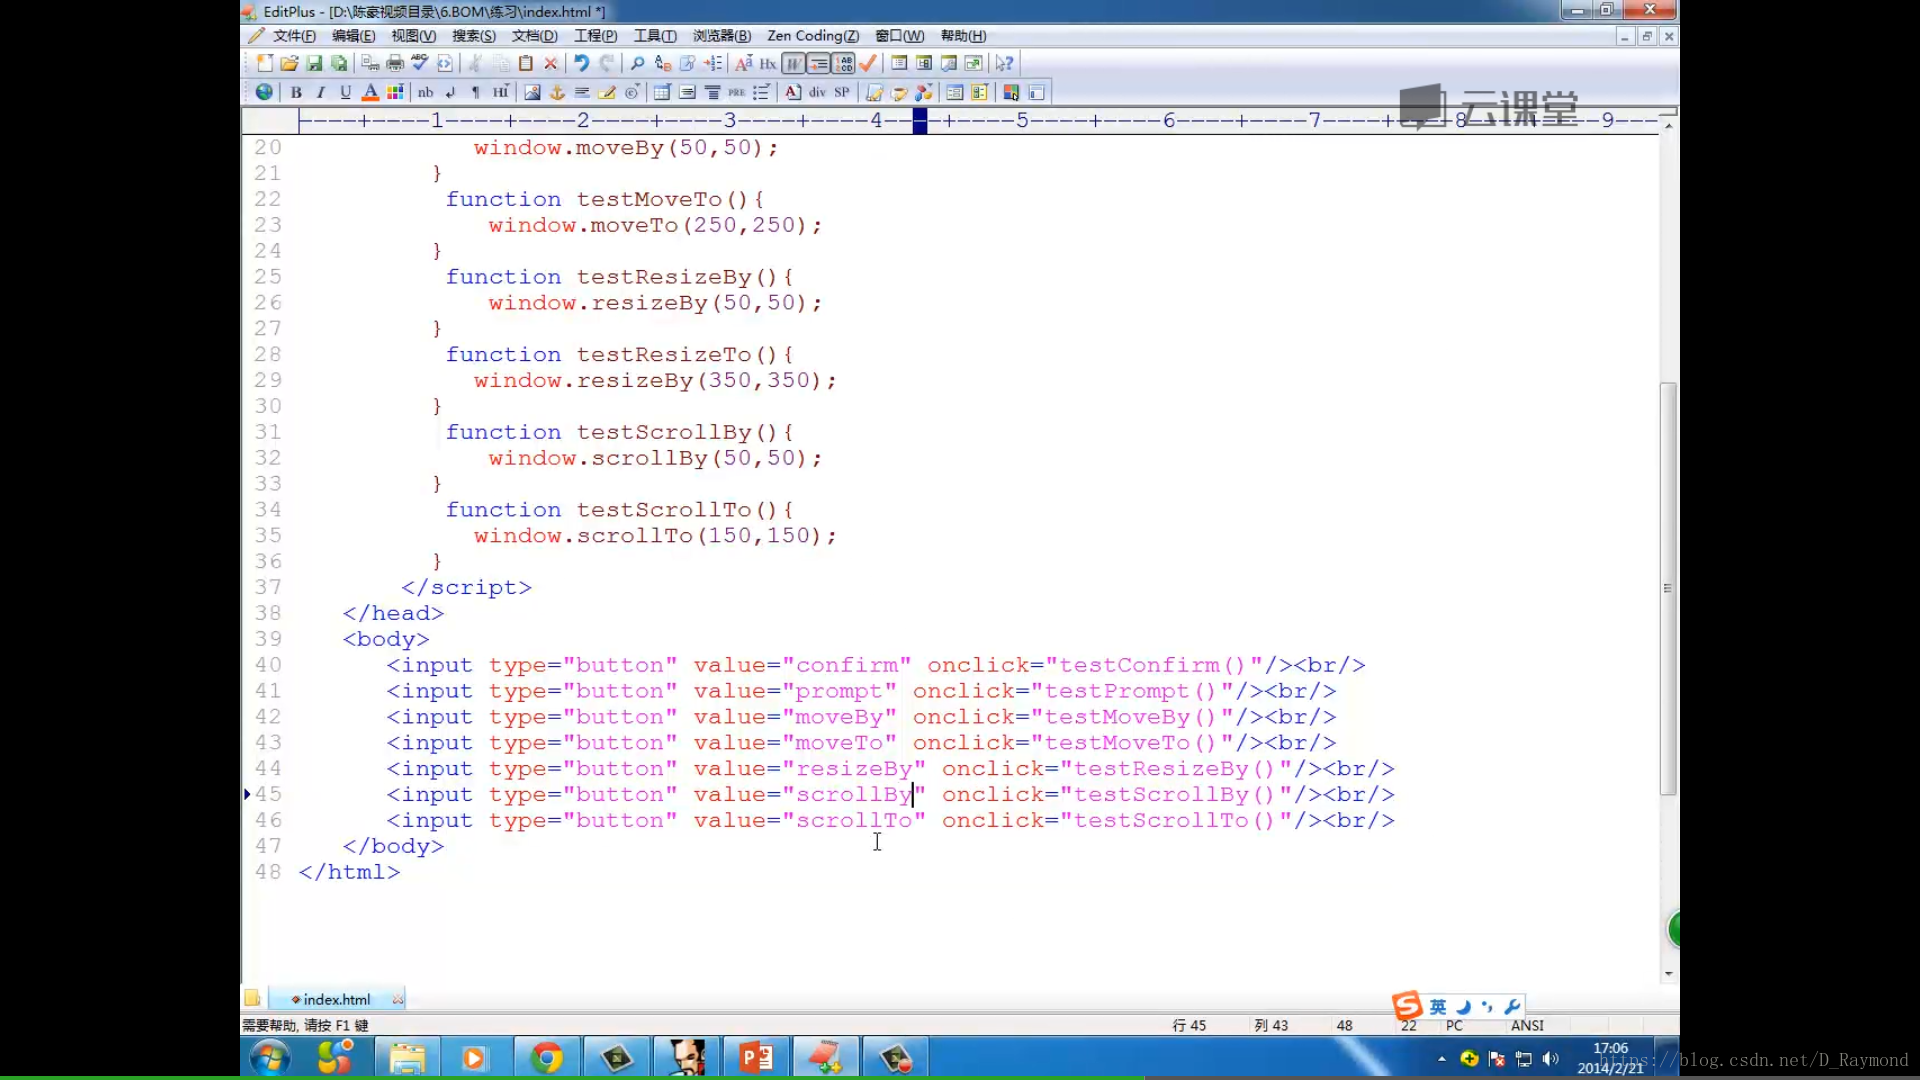Screen dimensions: 1920x1080
Task: Close the index.html tab with its x
Action: point(398,999)
